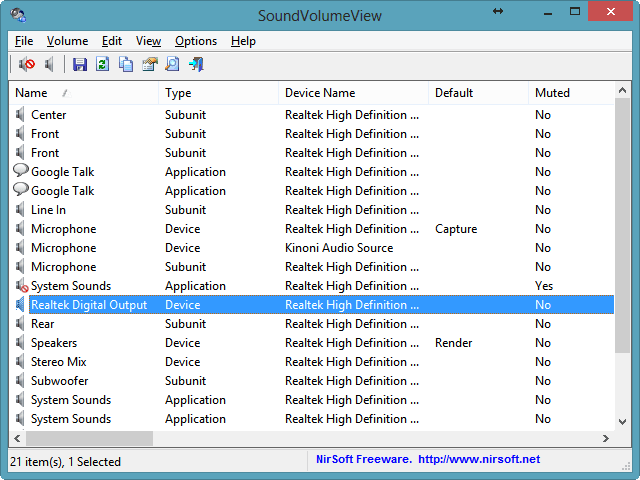This screenshot has height=480, width=640.
Task: Click the vertical scrollbar down arrow
Action: click(622, 422)
